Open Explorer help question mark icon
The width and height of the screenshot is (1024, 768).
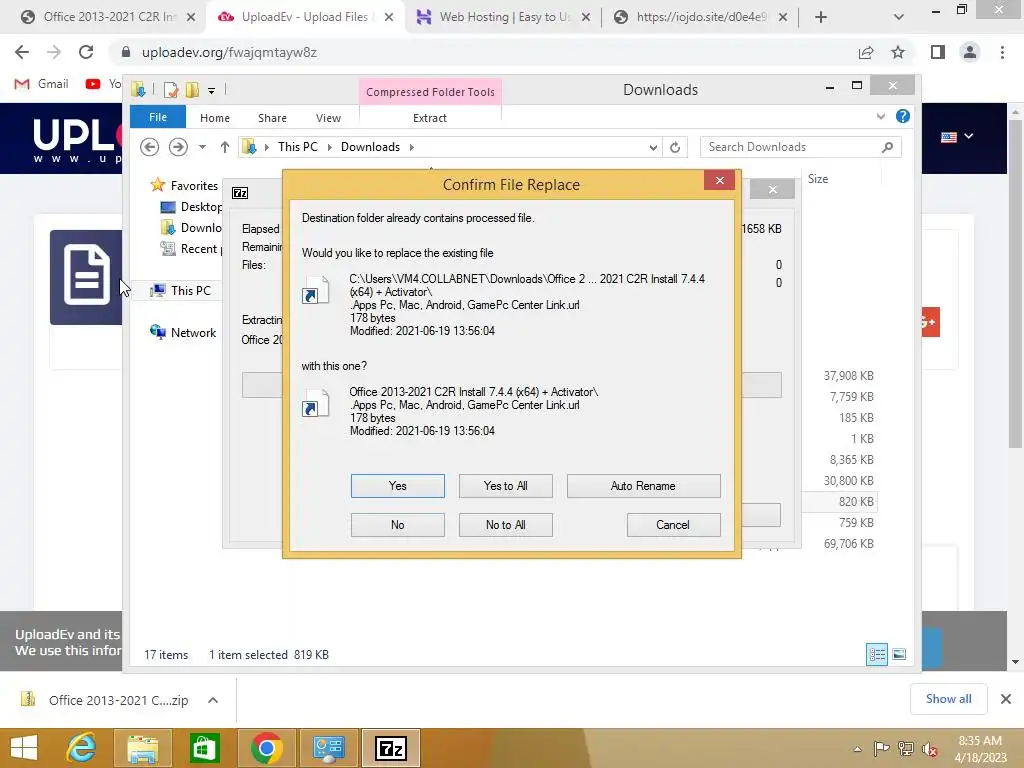[903, 116]
